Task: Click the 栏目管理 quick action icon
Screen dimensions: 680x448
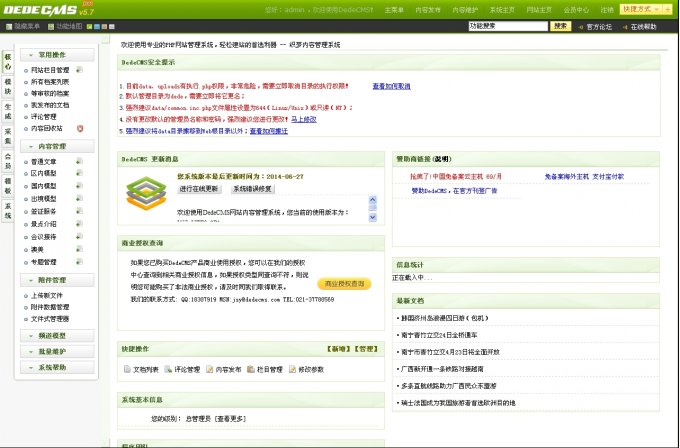Action: pos(251,369)
